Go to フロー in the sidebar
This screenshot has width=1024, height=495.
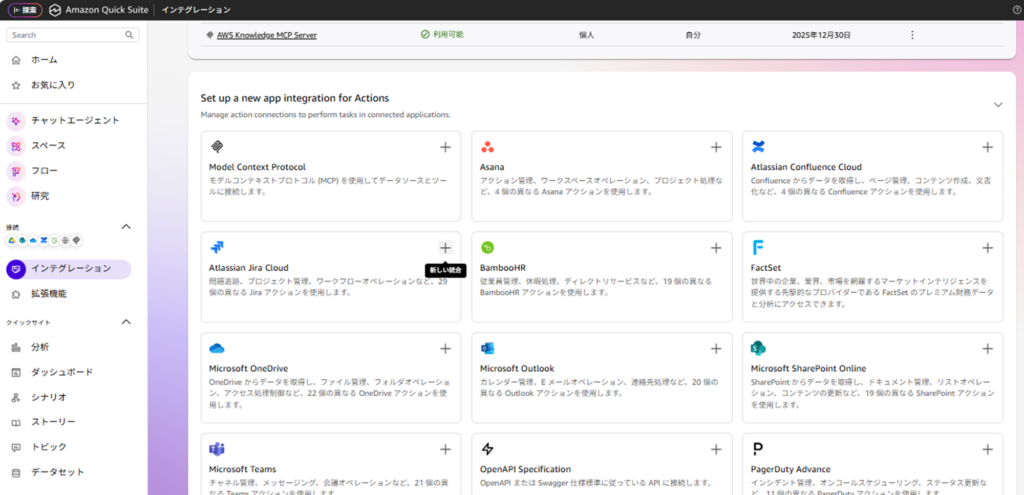point(43,171)
